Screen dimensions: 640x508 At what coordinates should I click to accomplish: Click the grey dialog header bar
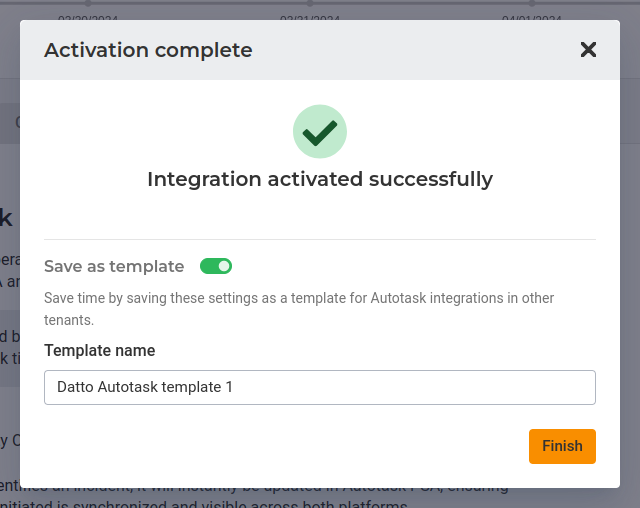coord(400,50)
